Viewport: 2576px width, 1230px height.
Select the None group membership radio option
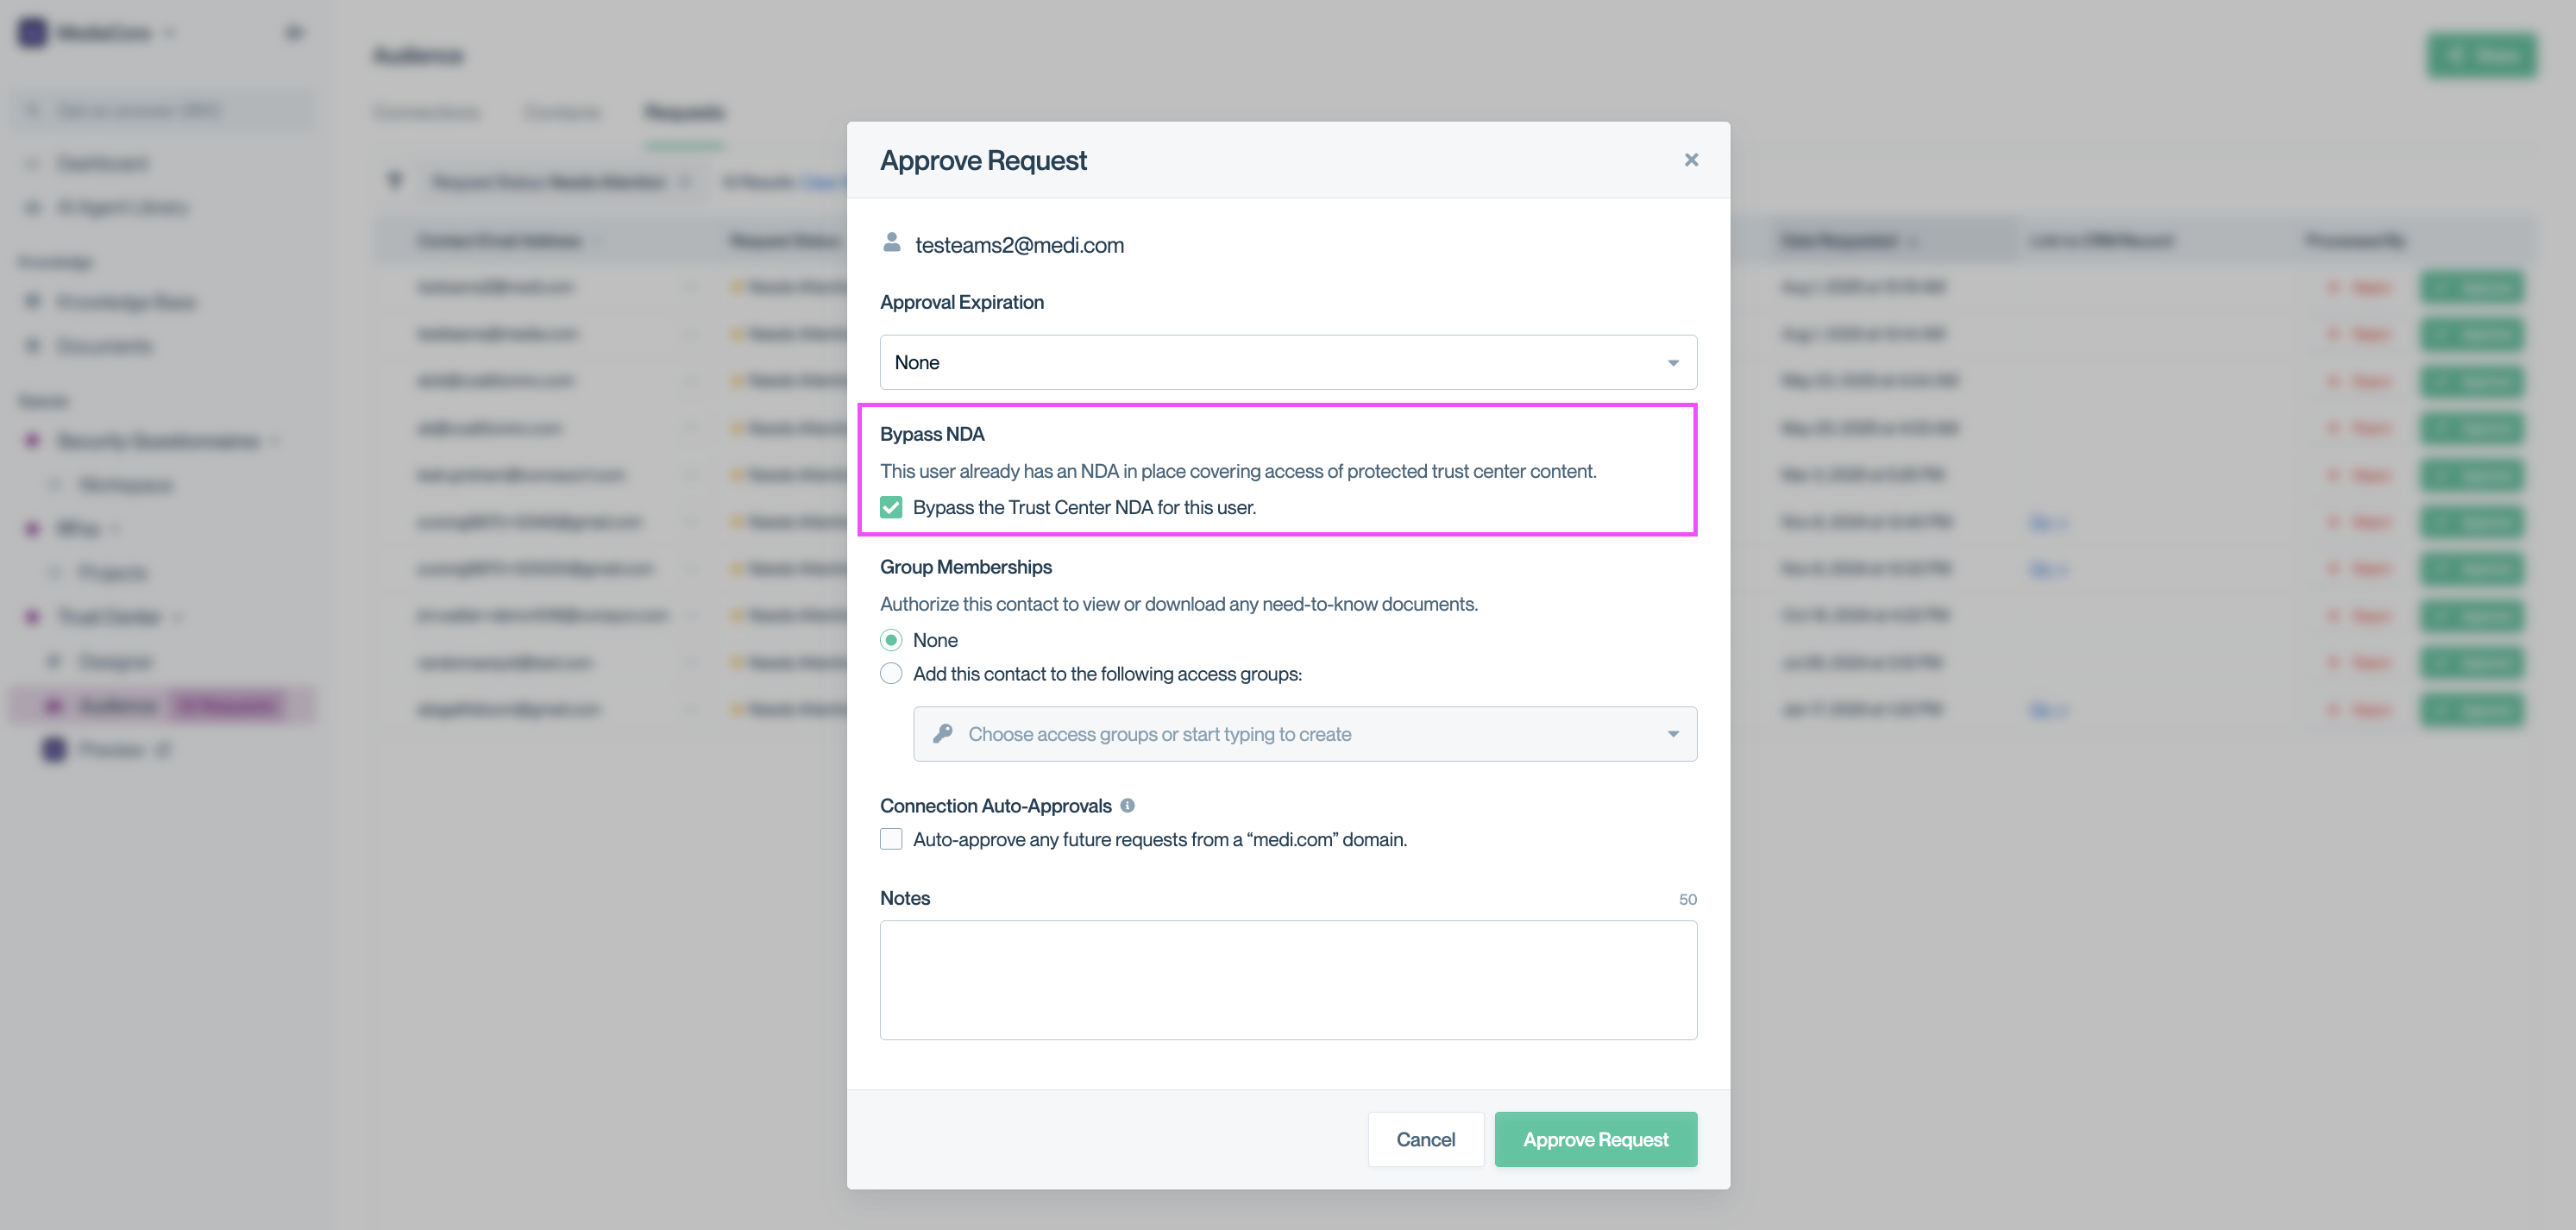pyautogui.click(x=891, y=640)
